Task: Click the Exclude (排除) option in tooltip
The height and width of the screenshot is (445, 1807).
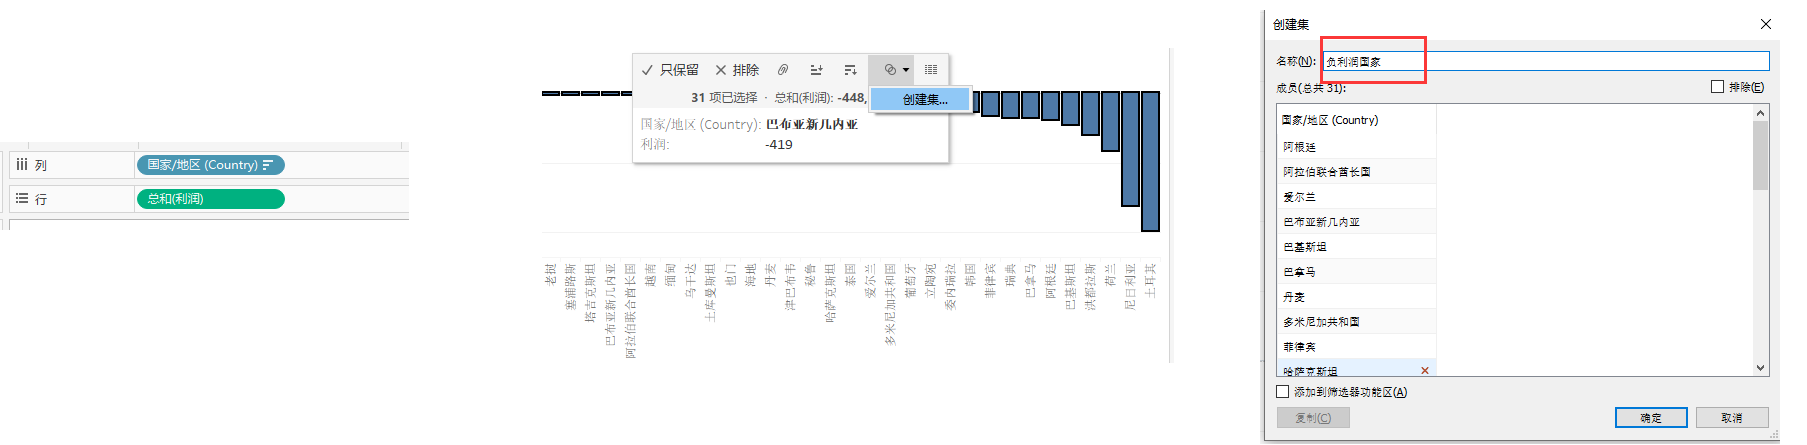Action: coord(737,70)
